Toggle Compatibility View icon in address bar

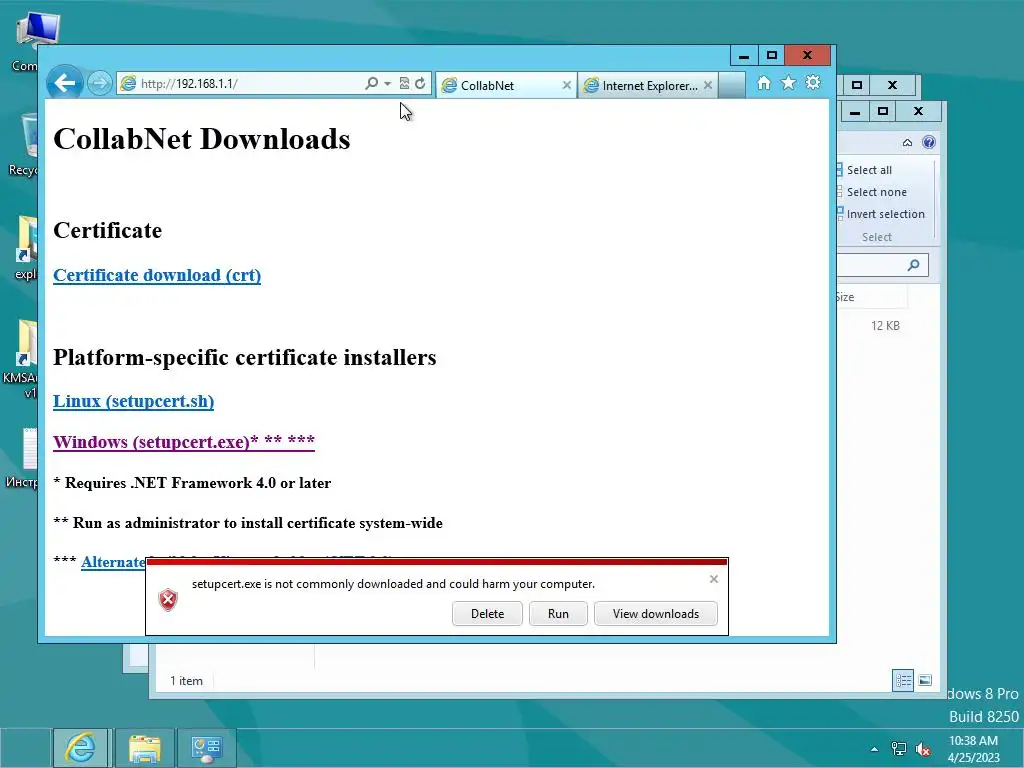(x=404, y=84)
